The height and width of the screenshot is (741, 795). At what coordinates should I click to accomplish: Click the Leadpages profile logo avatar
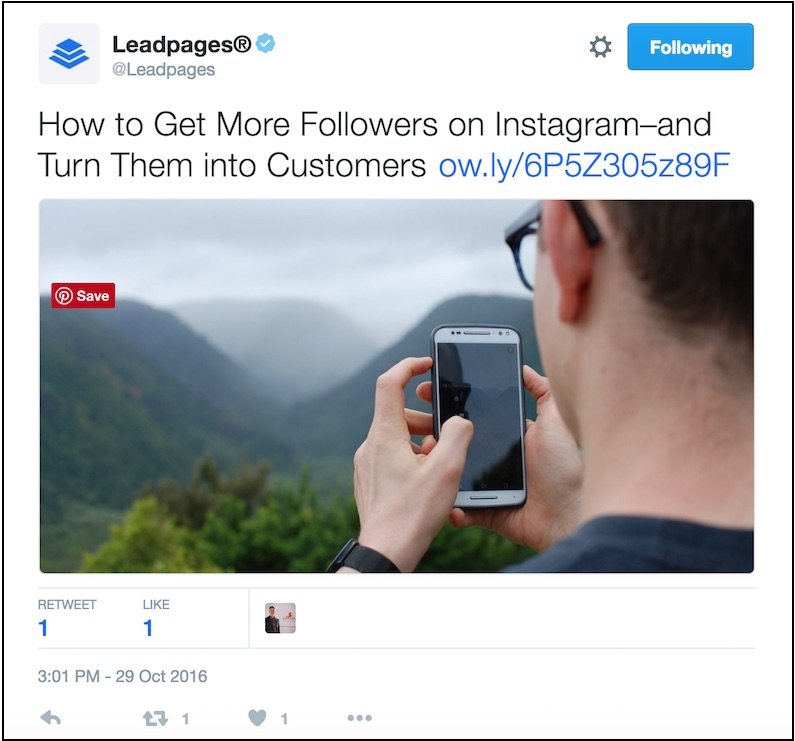69,54
